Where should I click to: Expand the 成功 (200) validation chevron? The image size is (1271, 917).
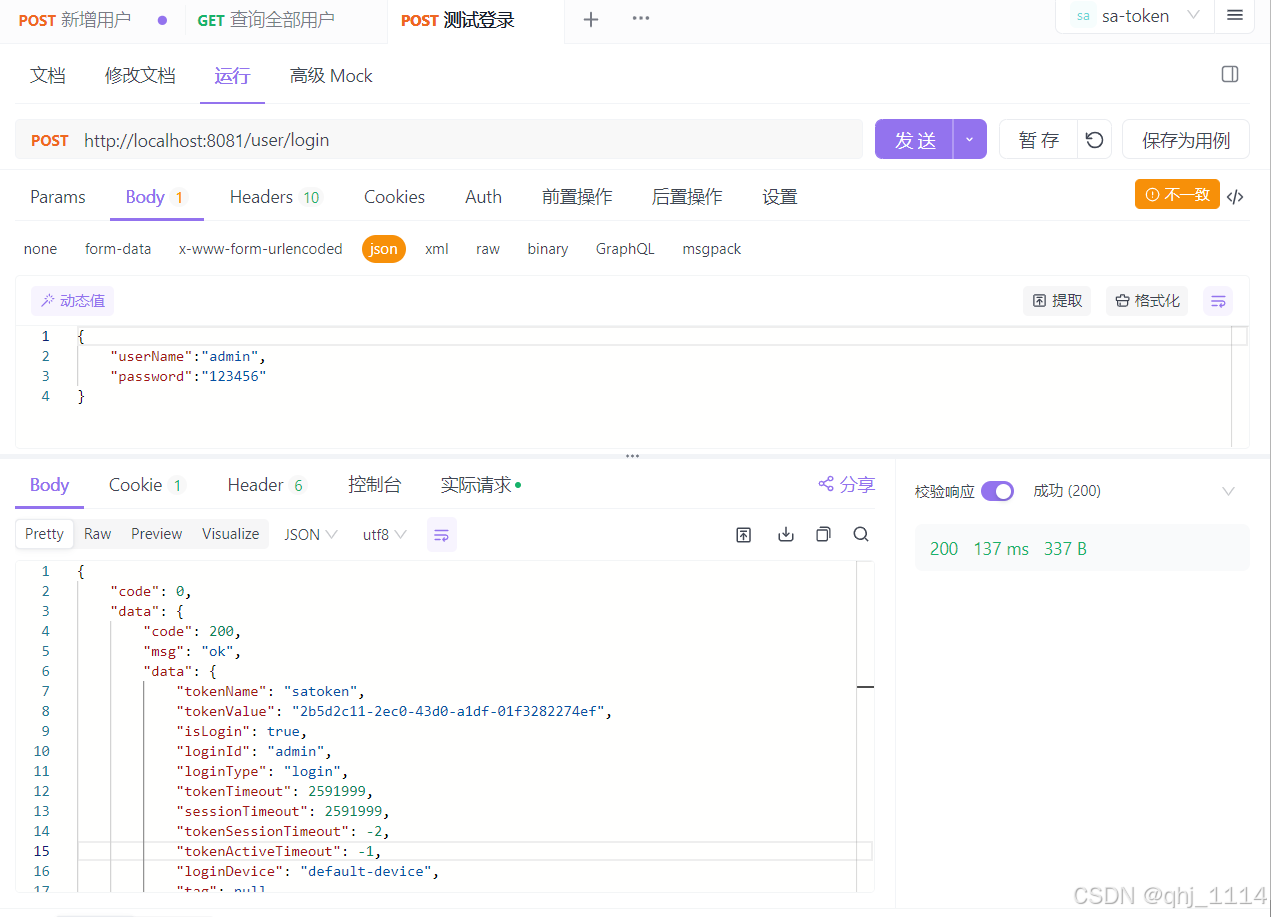tap(1229, 491)
